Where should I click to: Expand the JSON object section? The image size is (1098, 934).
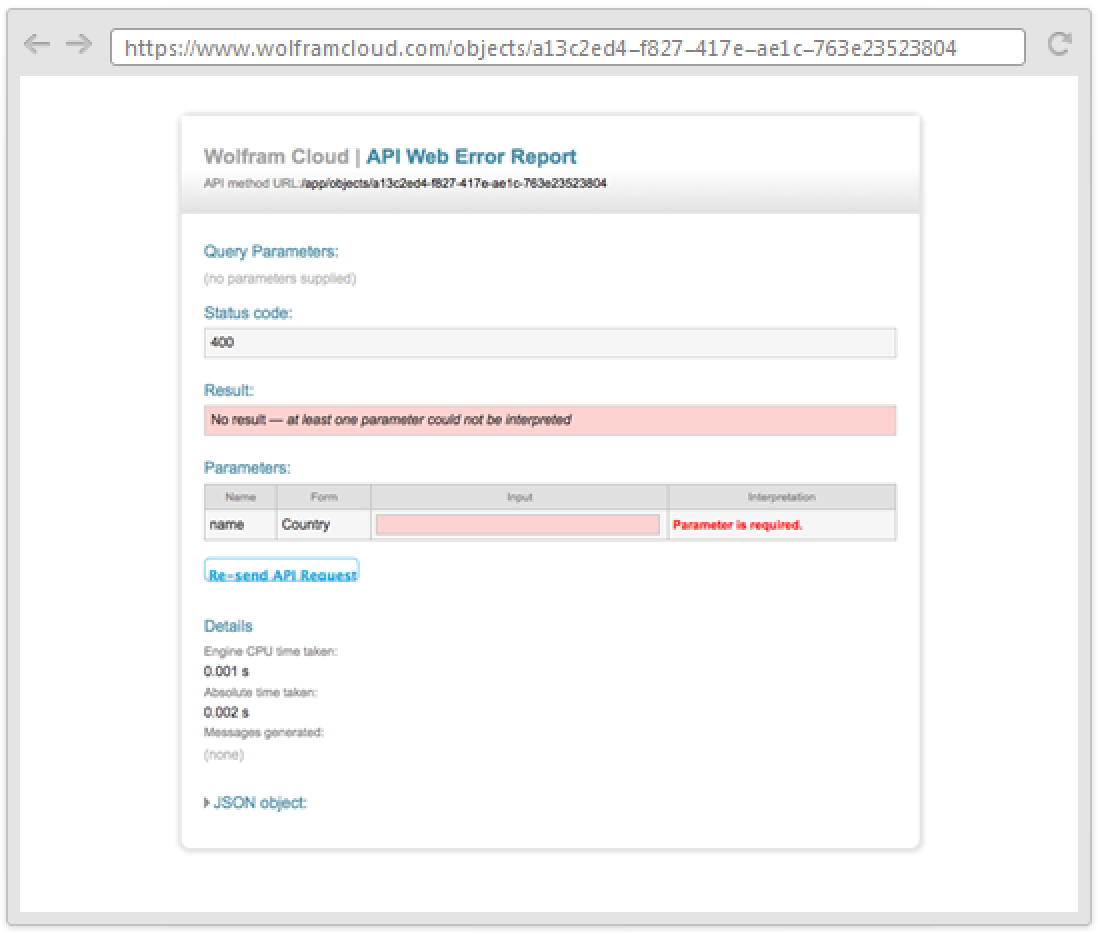255,802
